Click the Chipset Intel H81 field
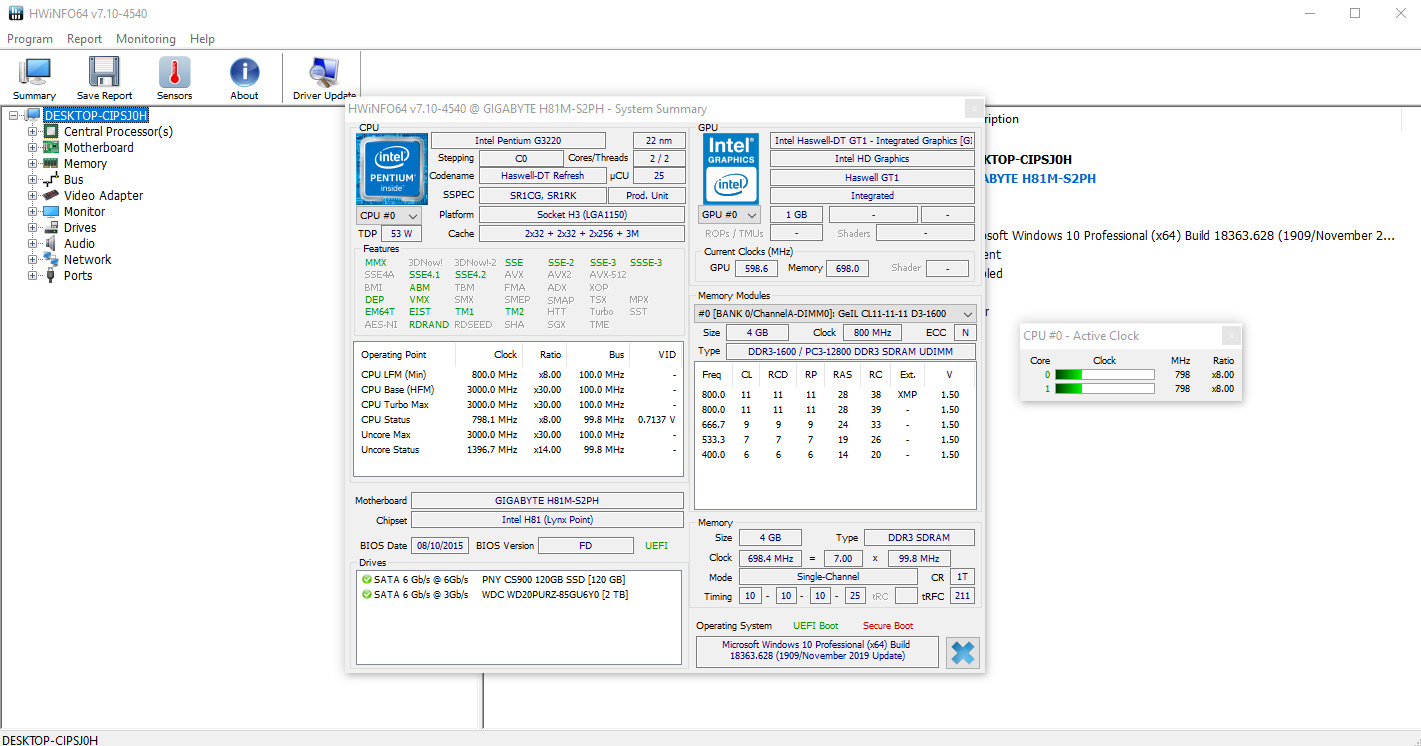 click(547, 520)
